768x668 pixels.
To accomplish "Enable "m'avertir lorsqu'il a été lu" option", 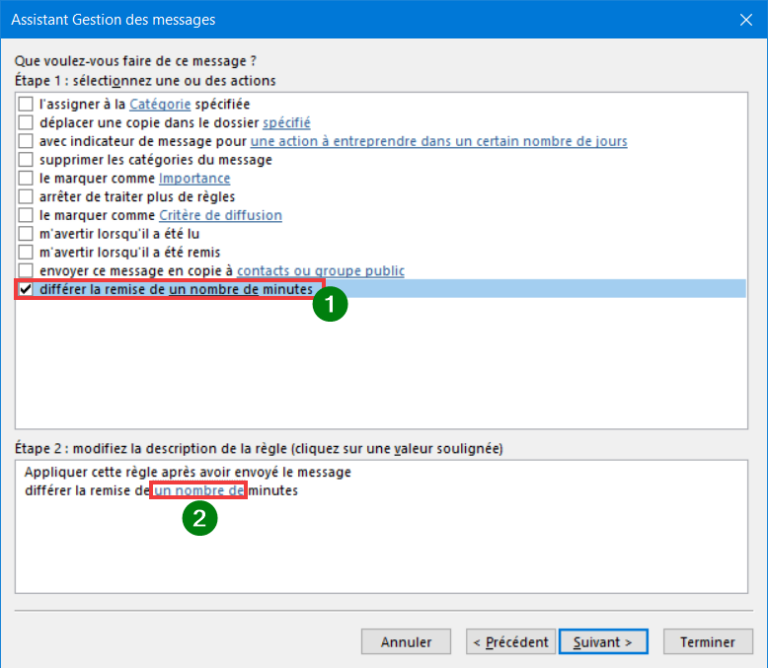I will (x=26, y=234).
